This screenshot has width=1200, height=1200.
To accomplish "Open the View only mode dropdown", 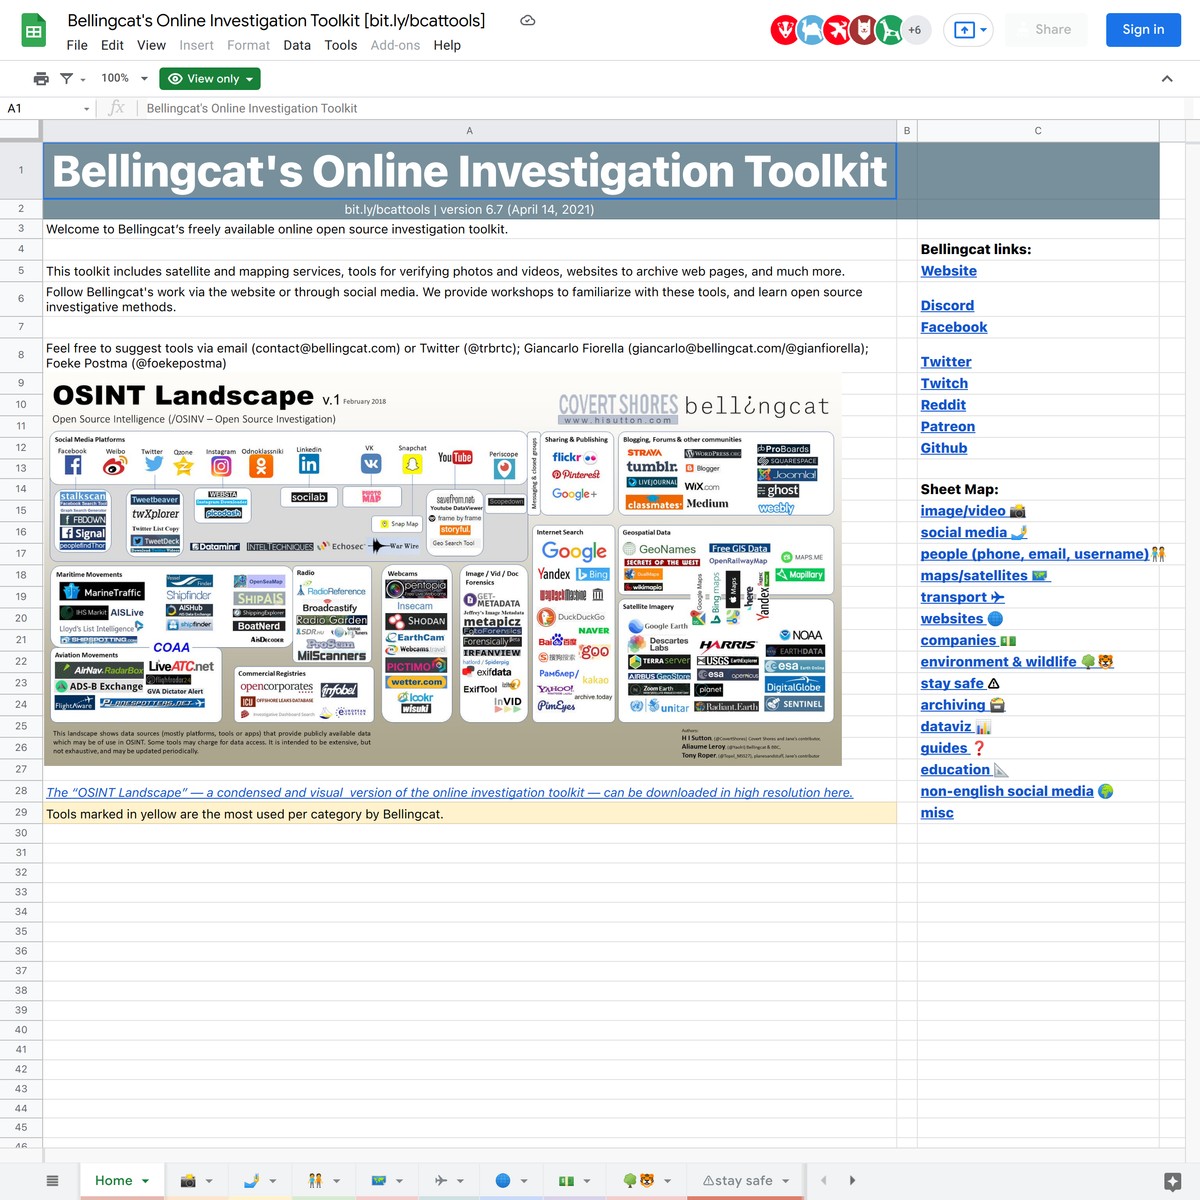I will [209, 78].
